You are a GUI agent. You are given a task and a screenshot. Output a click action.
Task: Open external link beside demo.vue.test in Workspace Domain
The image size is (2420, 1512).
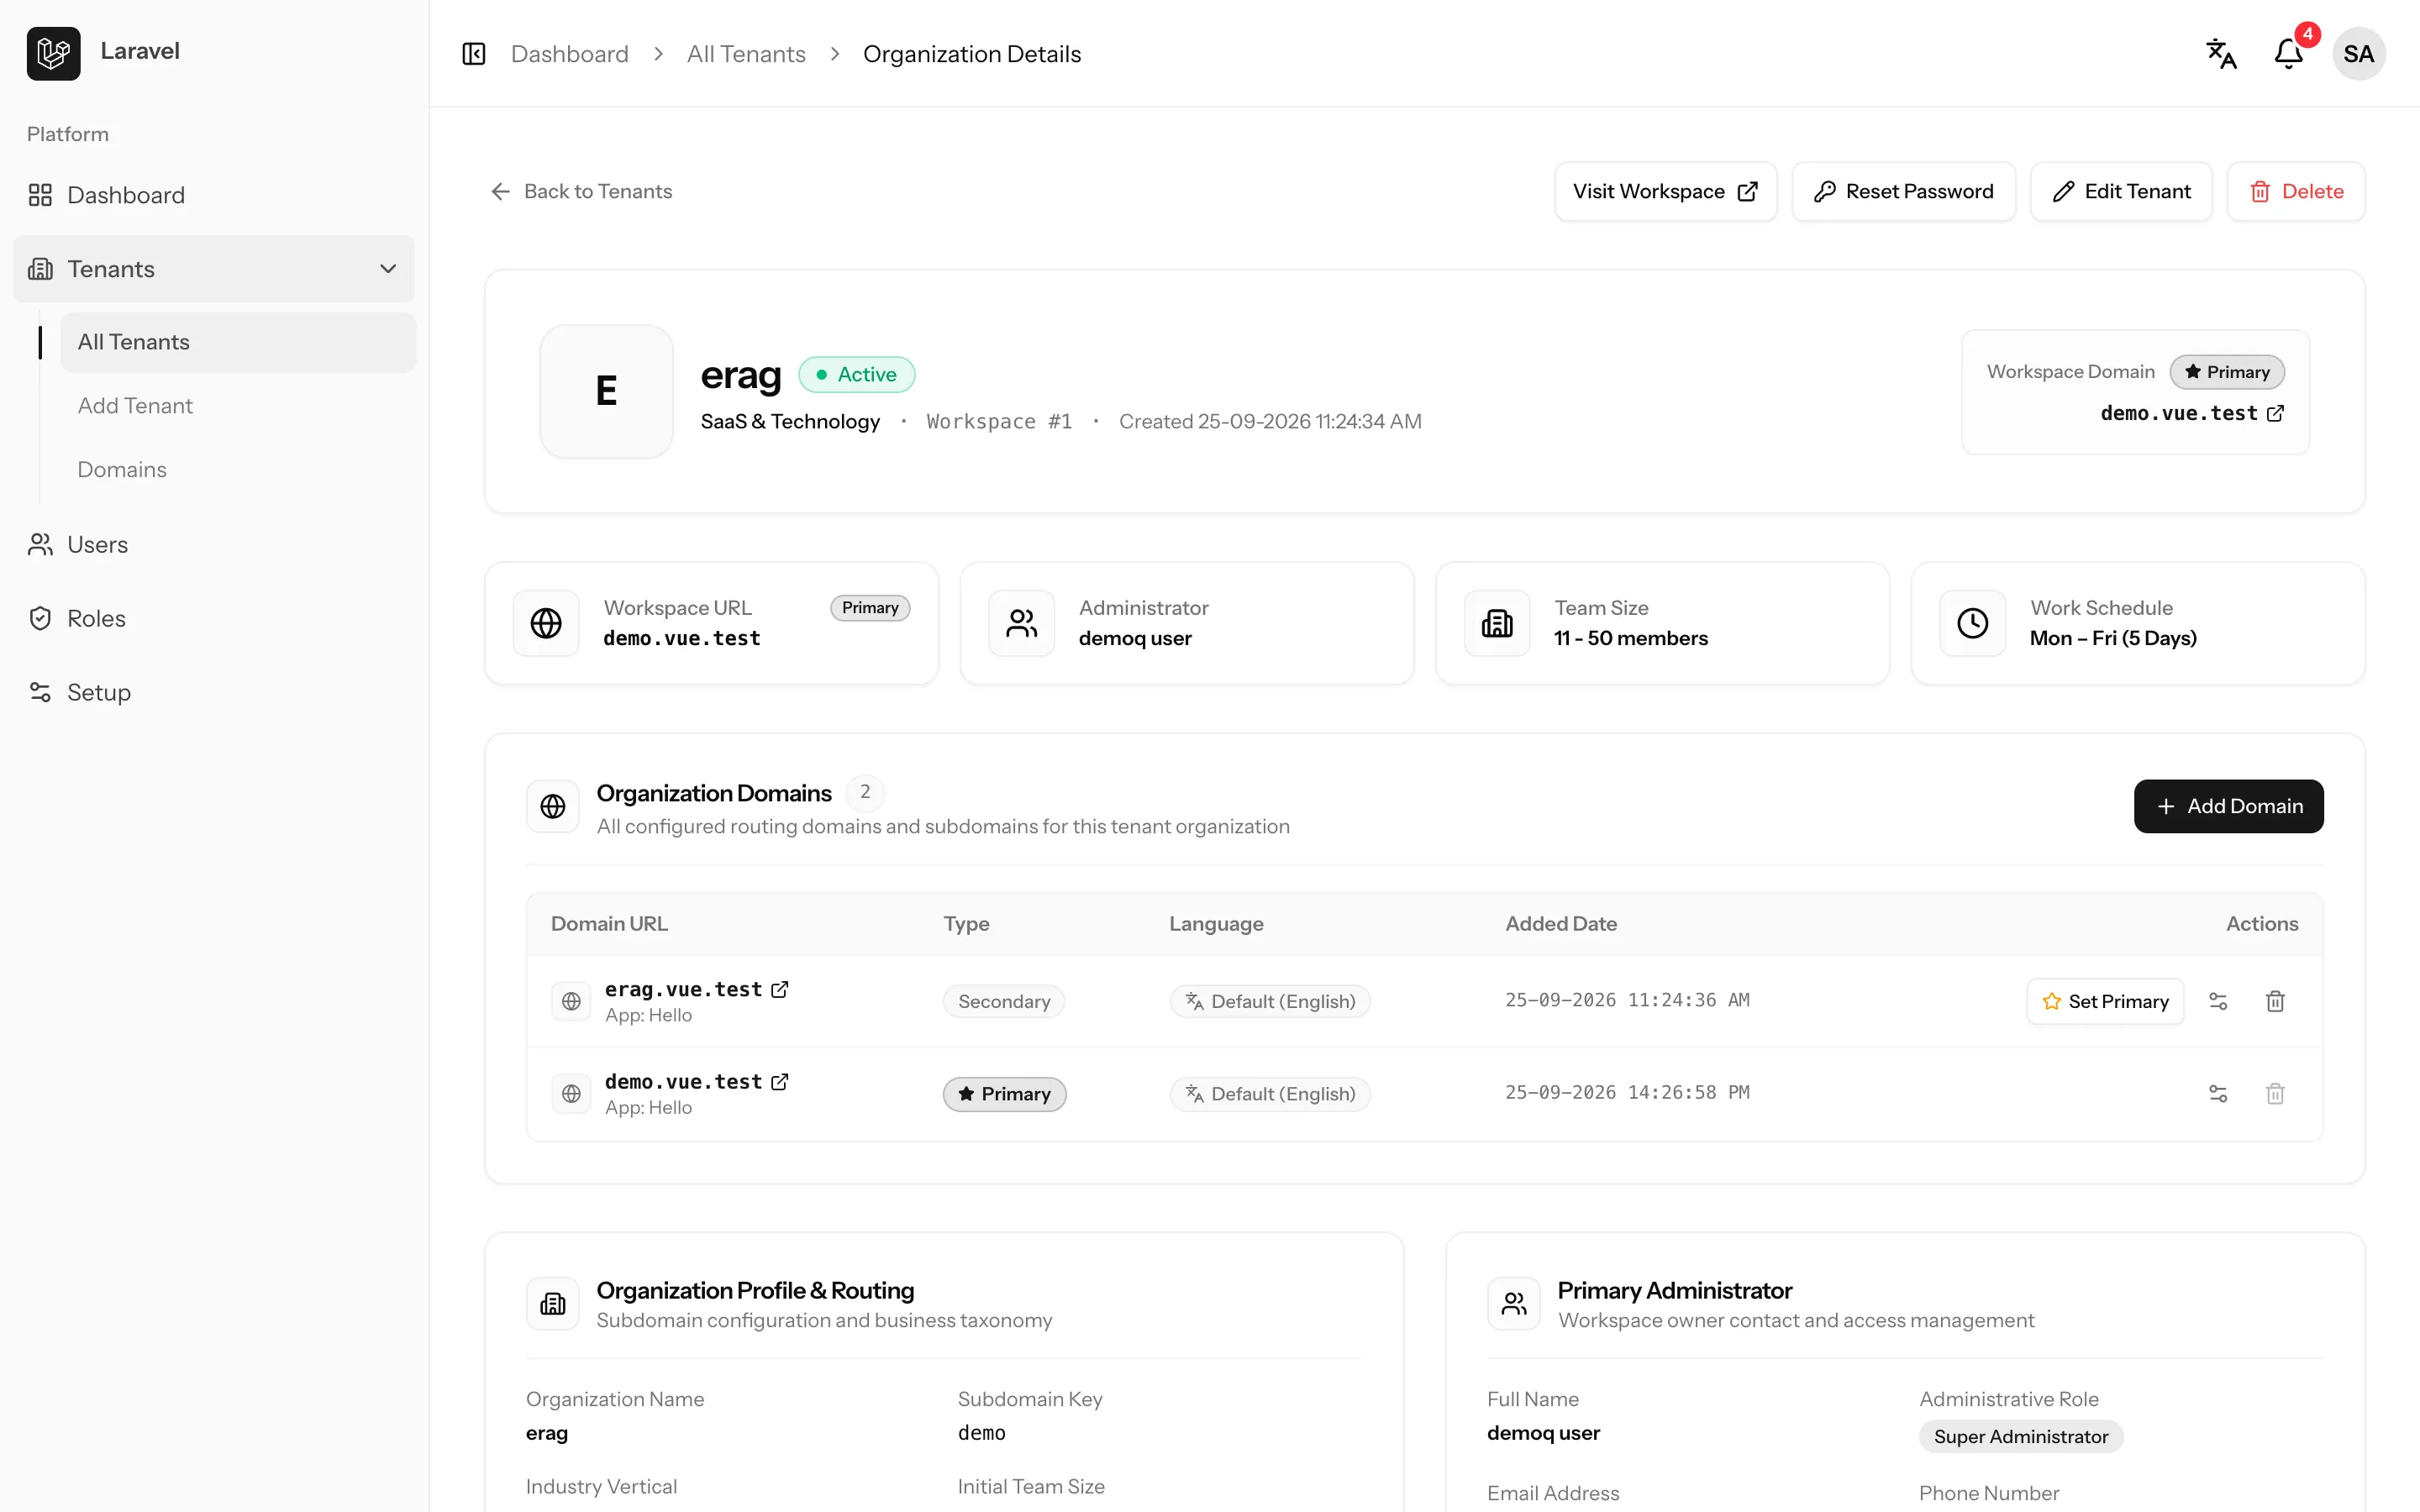point(2276,414)
